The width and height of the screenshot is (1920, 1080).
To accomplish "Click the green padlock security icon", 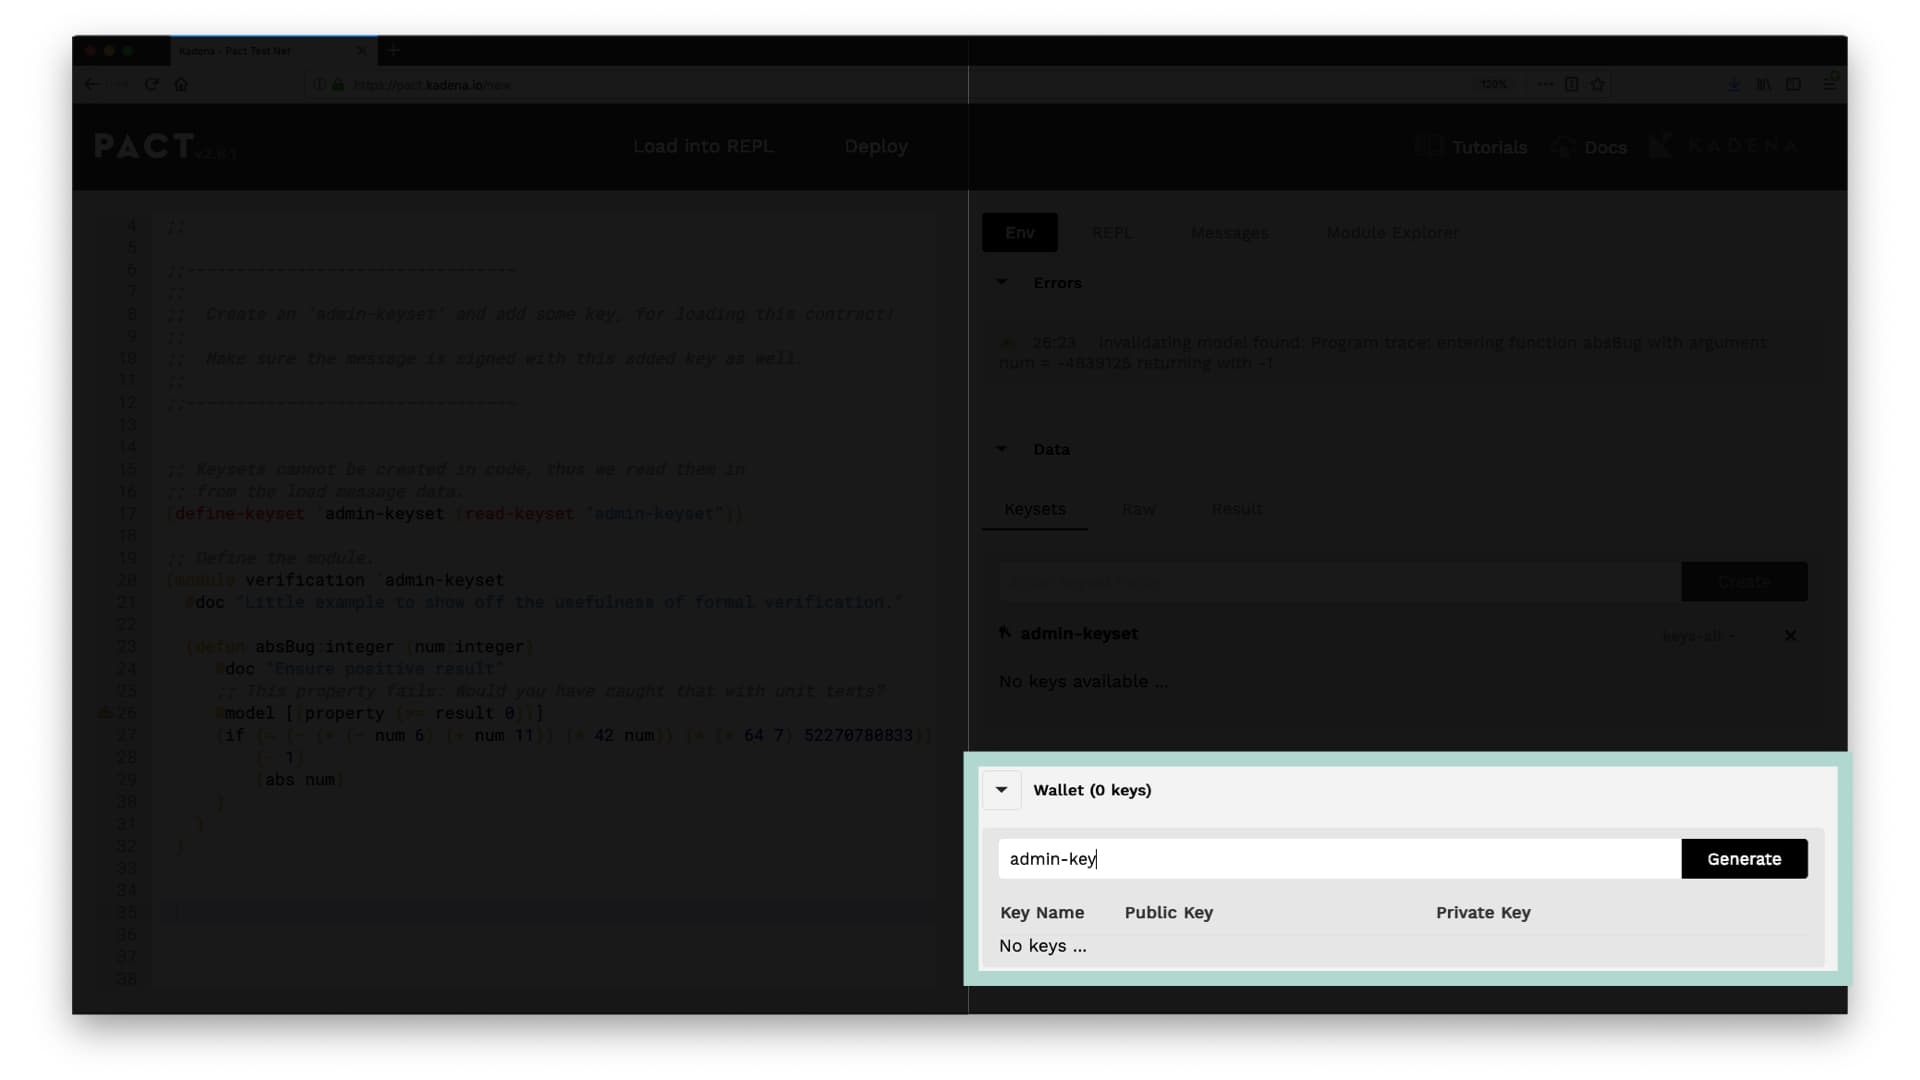I will 338,85.
